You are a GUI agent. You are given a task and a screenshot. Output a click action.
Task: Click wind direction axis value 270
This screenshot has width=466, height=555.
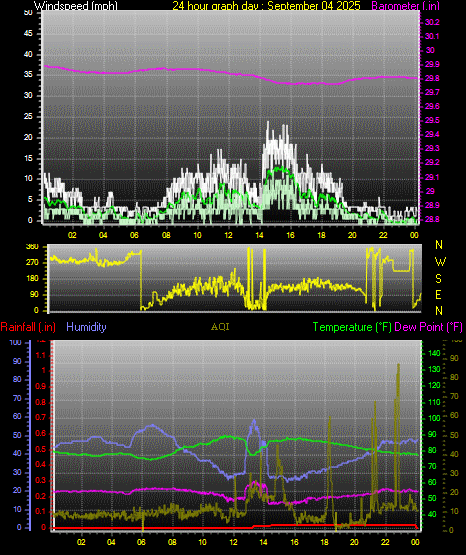(x=32, y=263)
